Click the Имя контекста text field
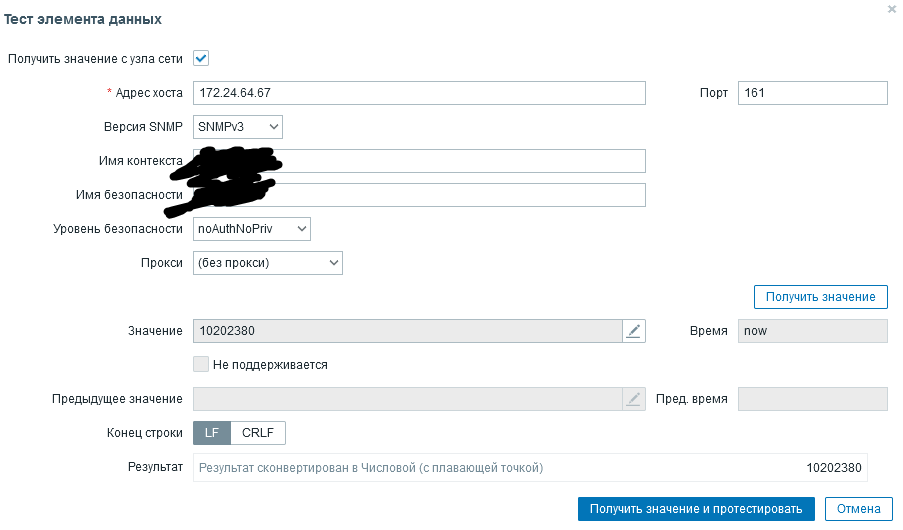Screen dimensions: 903x530 point(460,161)
